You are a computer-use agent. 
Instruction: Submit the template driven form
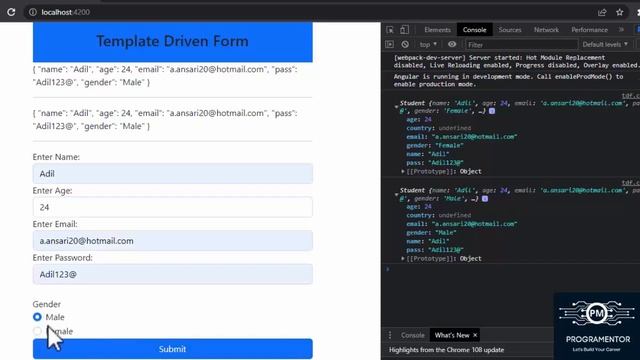[173, 349]
